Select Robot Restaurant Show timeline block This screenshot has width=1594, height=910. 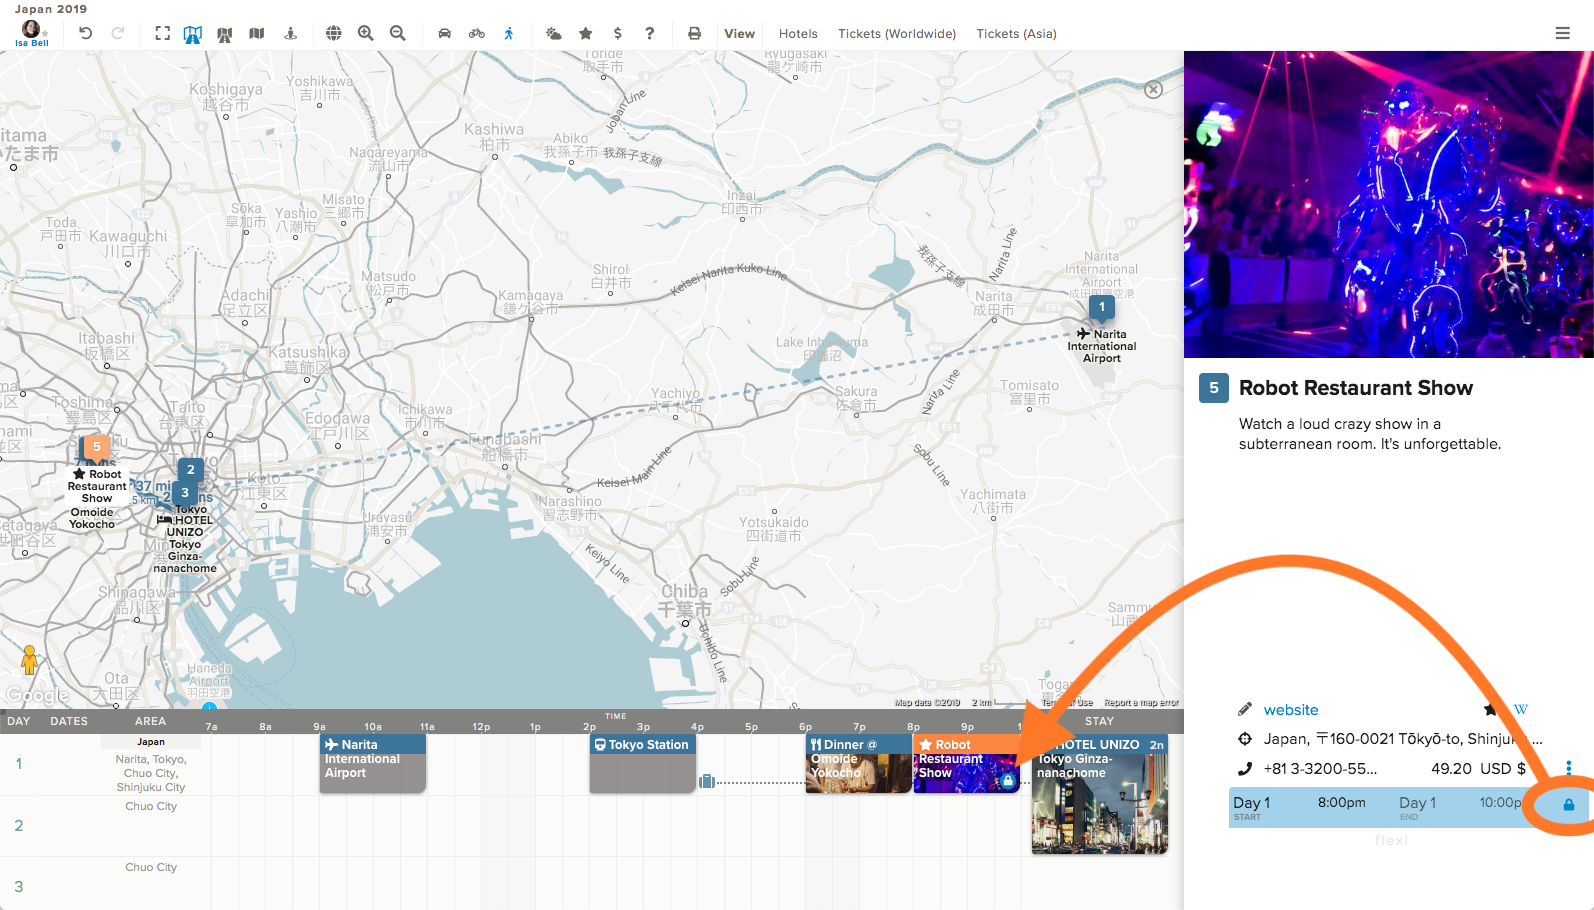(x=966, y=764)
